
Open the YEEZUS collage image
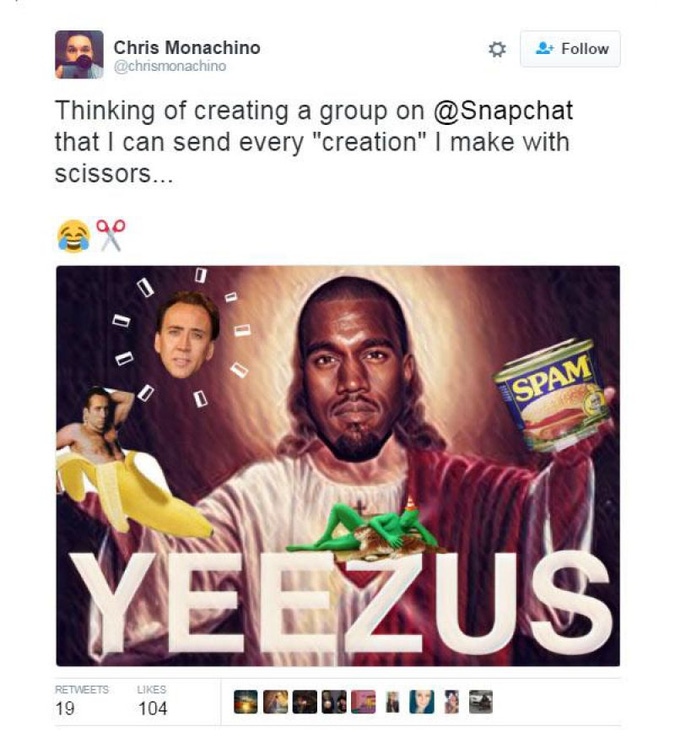338,466
